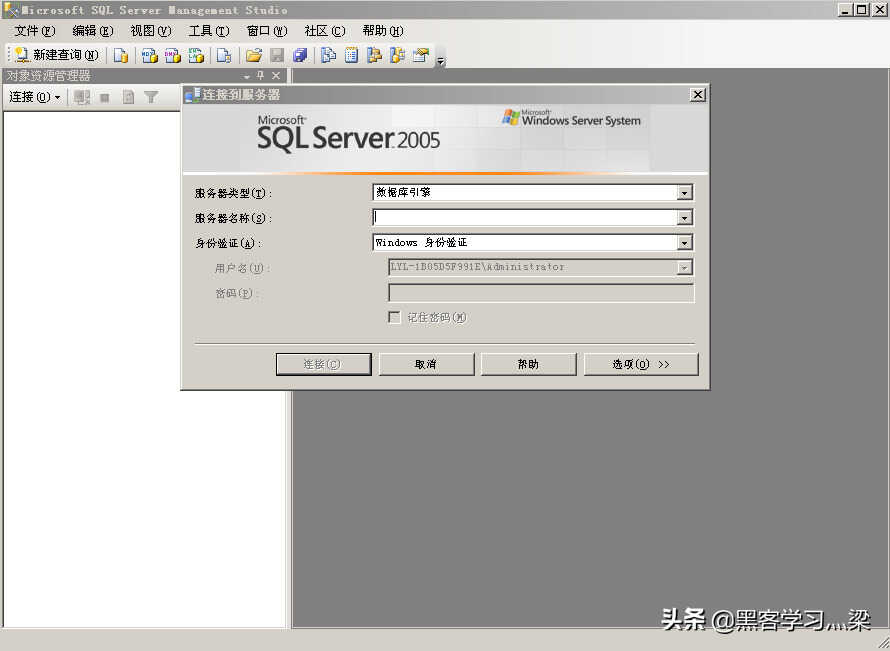Click the Refresh icon in Object Explorer toolbar
The width and height of the screenshot is (890, 651).
(x=128, y=98)
